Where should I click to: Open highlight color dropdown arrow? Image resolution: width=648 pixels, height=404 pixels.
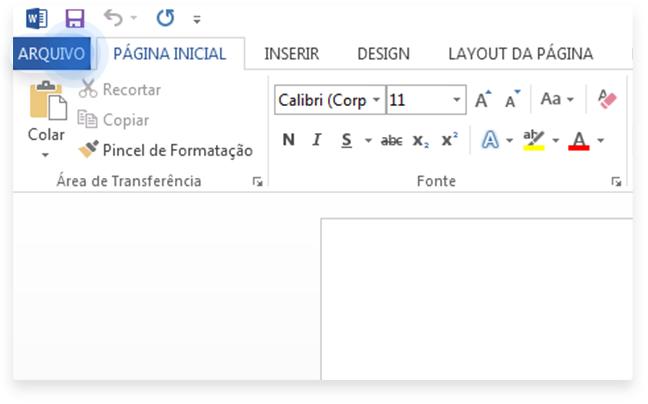click(556, 140)
